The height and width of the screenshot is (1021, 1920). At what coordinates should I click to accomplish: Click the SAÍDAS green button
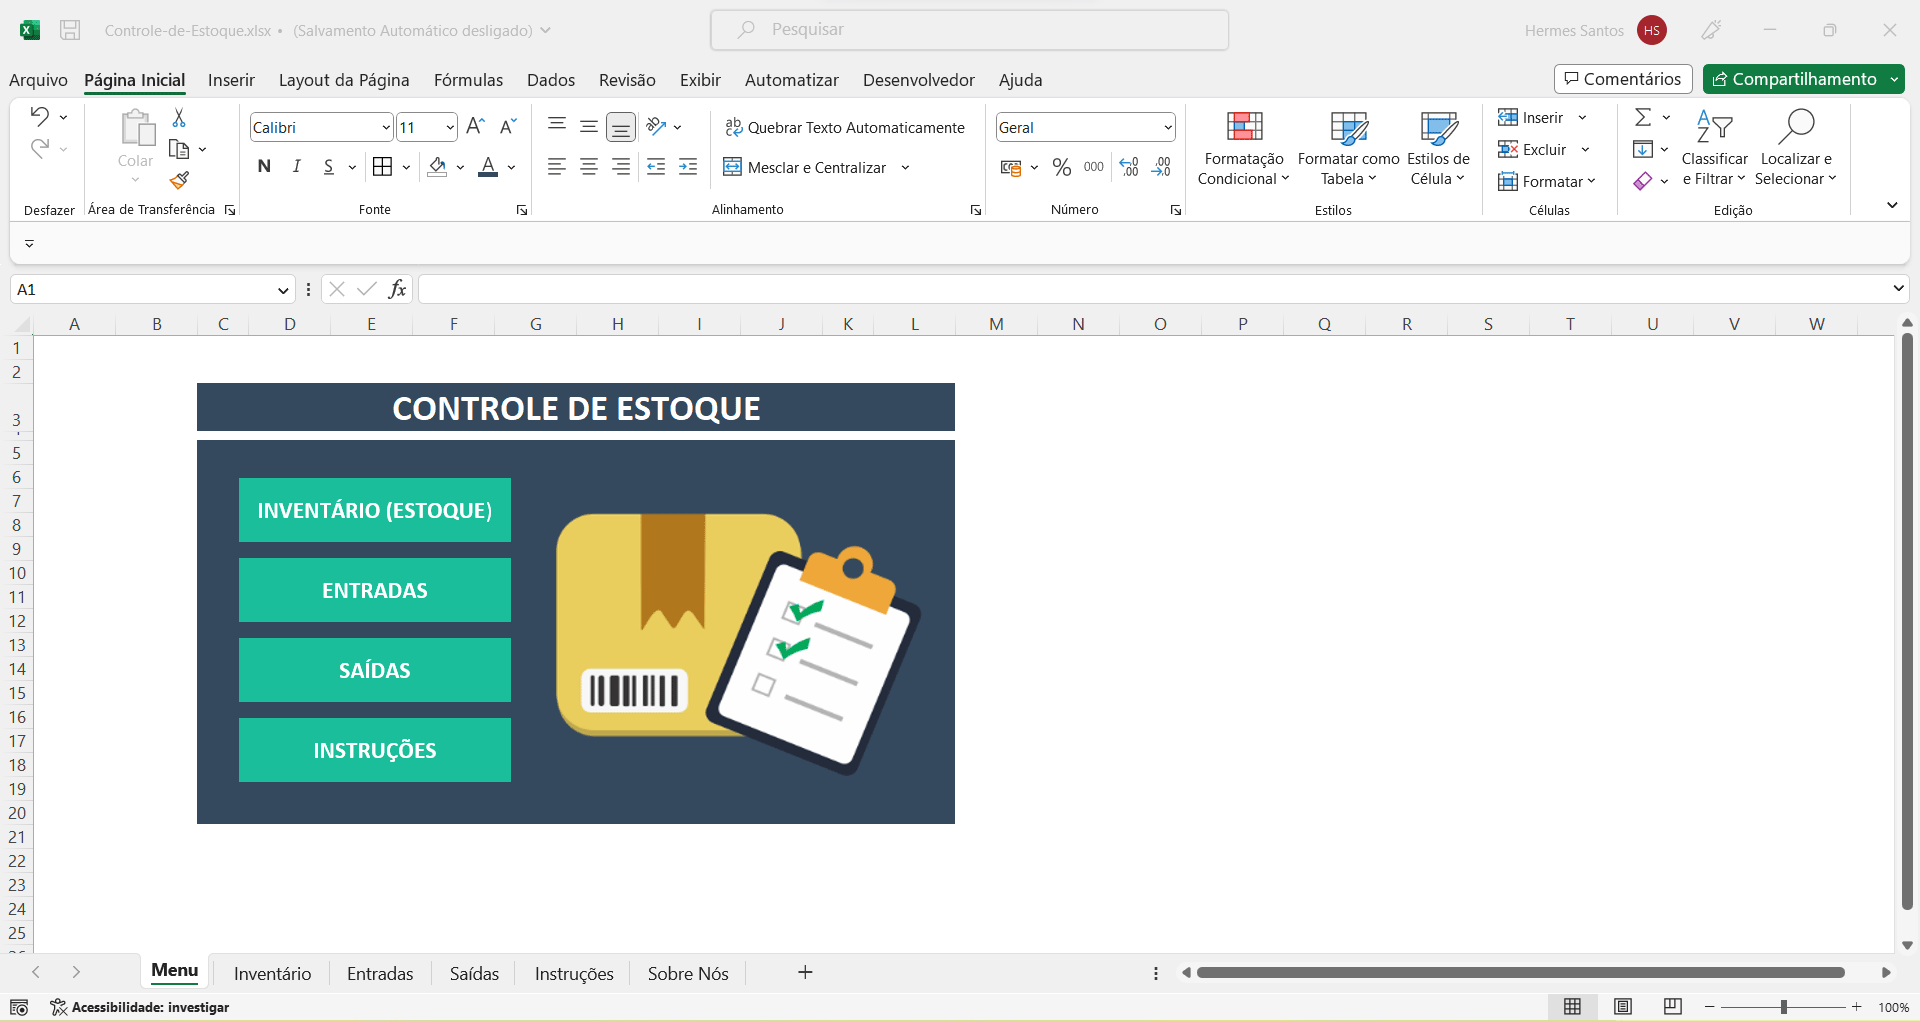[x=375, y=670]
